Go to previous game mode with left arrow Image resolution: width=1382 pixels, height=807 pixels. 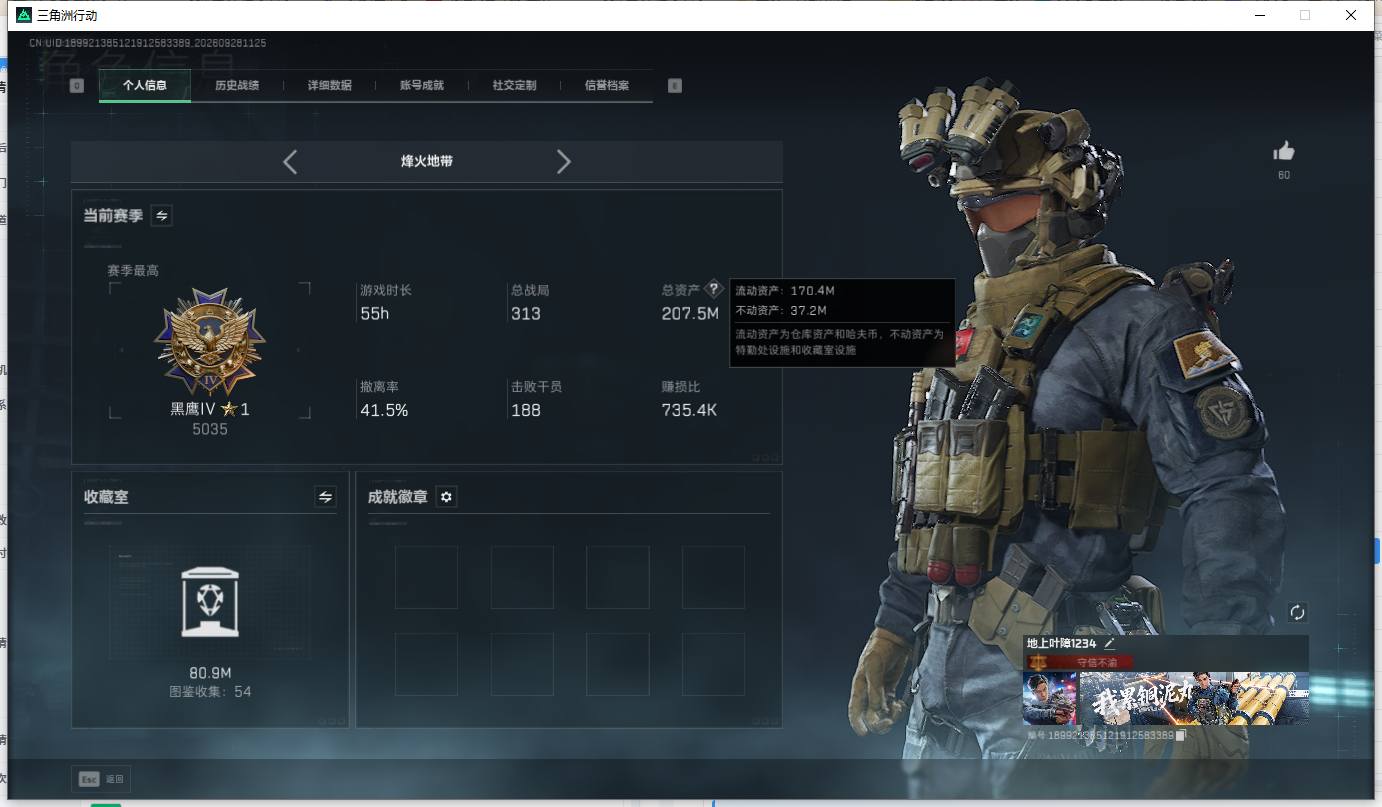coord(290,161)
